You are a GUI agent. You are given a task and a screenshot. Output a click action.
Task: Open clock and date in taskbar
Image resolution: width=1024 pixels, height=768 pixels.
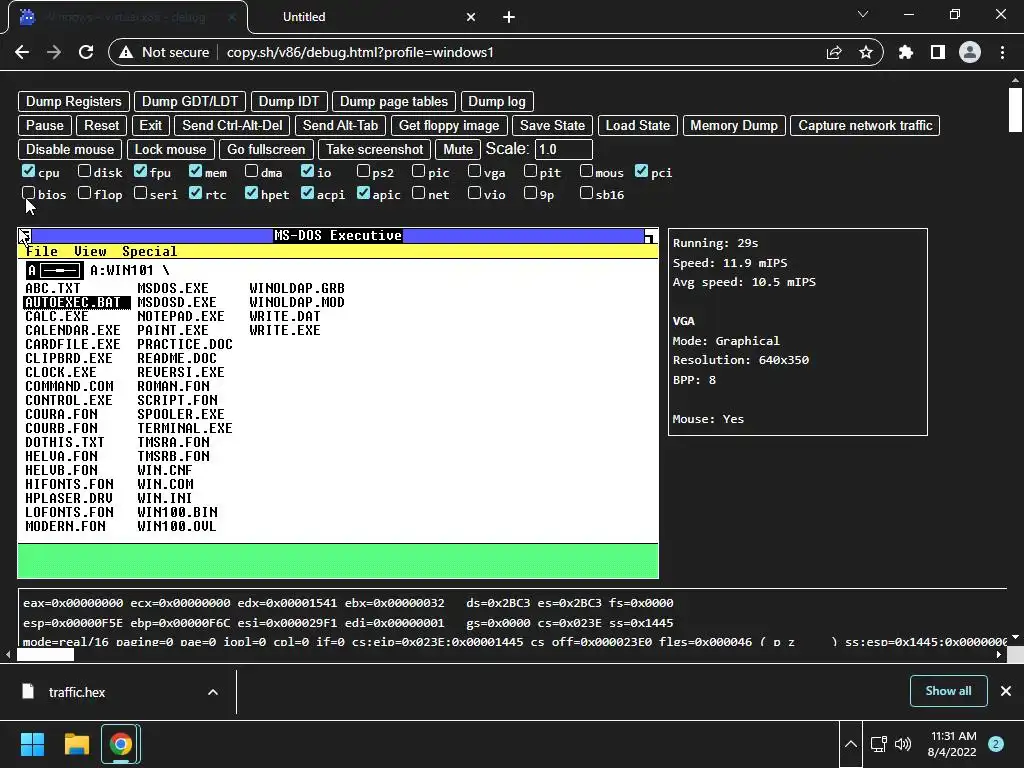coord(952,744)
